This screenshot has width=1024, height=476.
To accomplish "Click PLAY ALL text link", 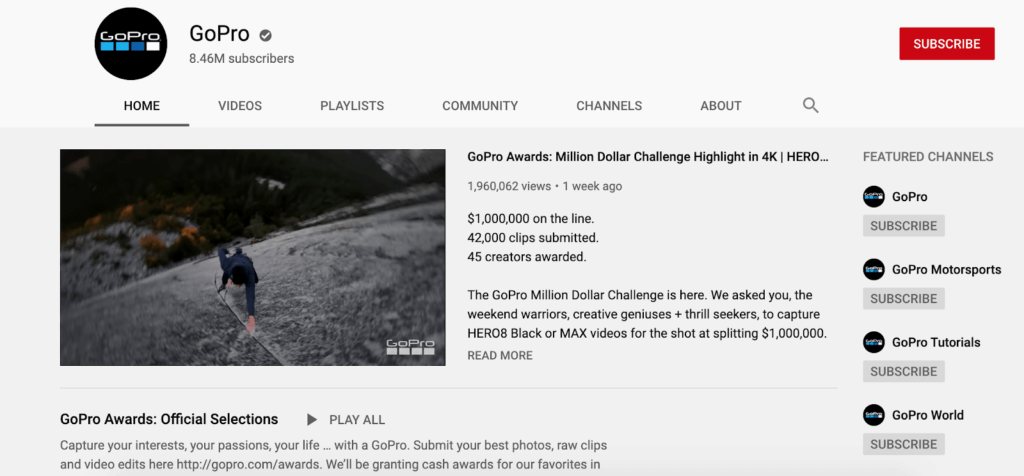I will tap(357, 420).
